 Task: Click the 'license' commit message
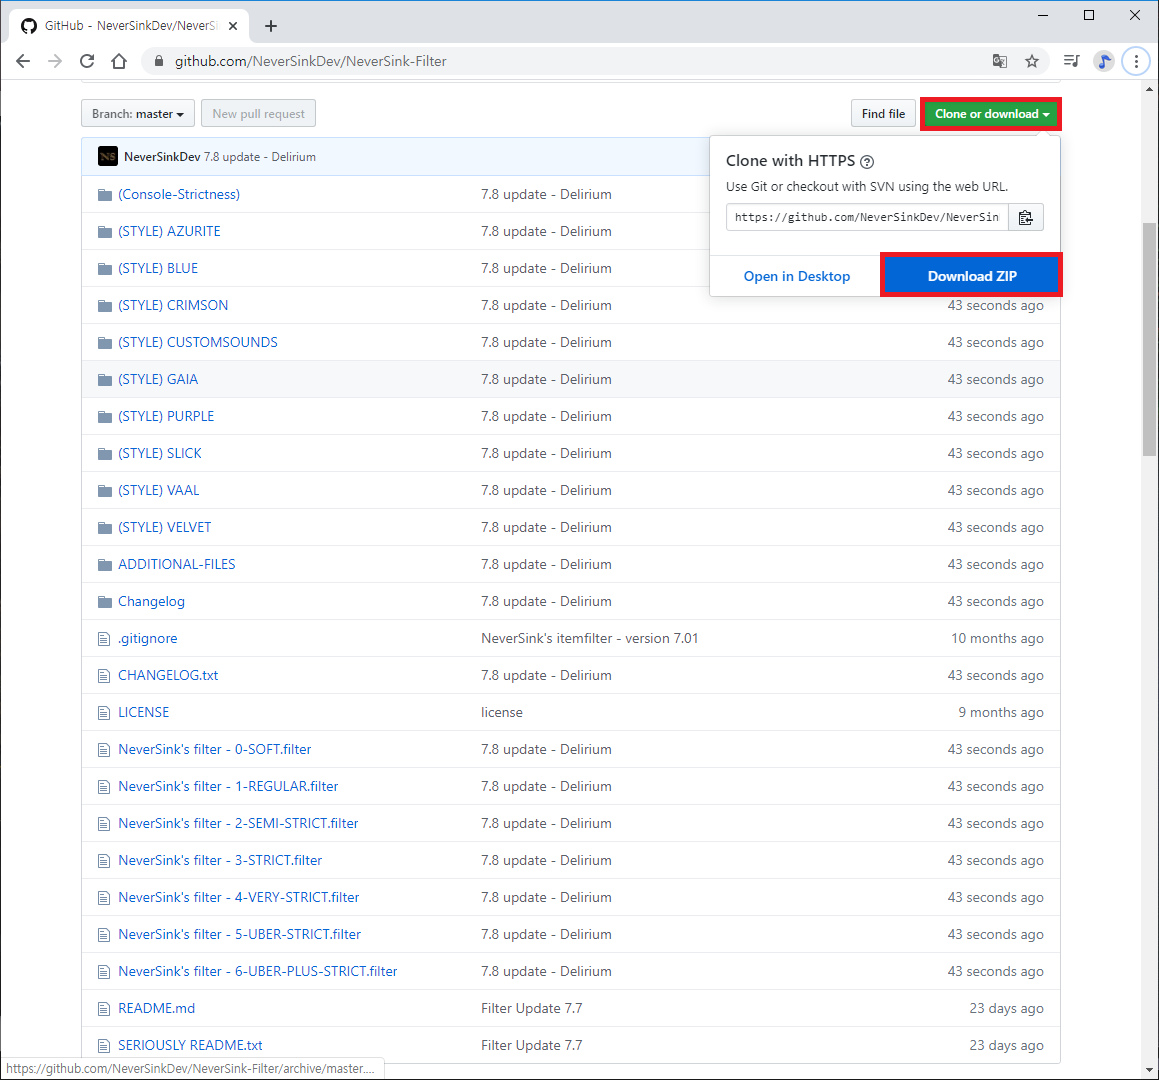pos(502,712)
